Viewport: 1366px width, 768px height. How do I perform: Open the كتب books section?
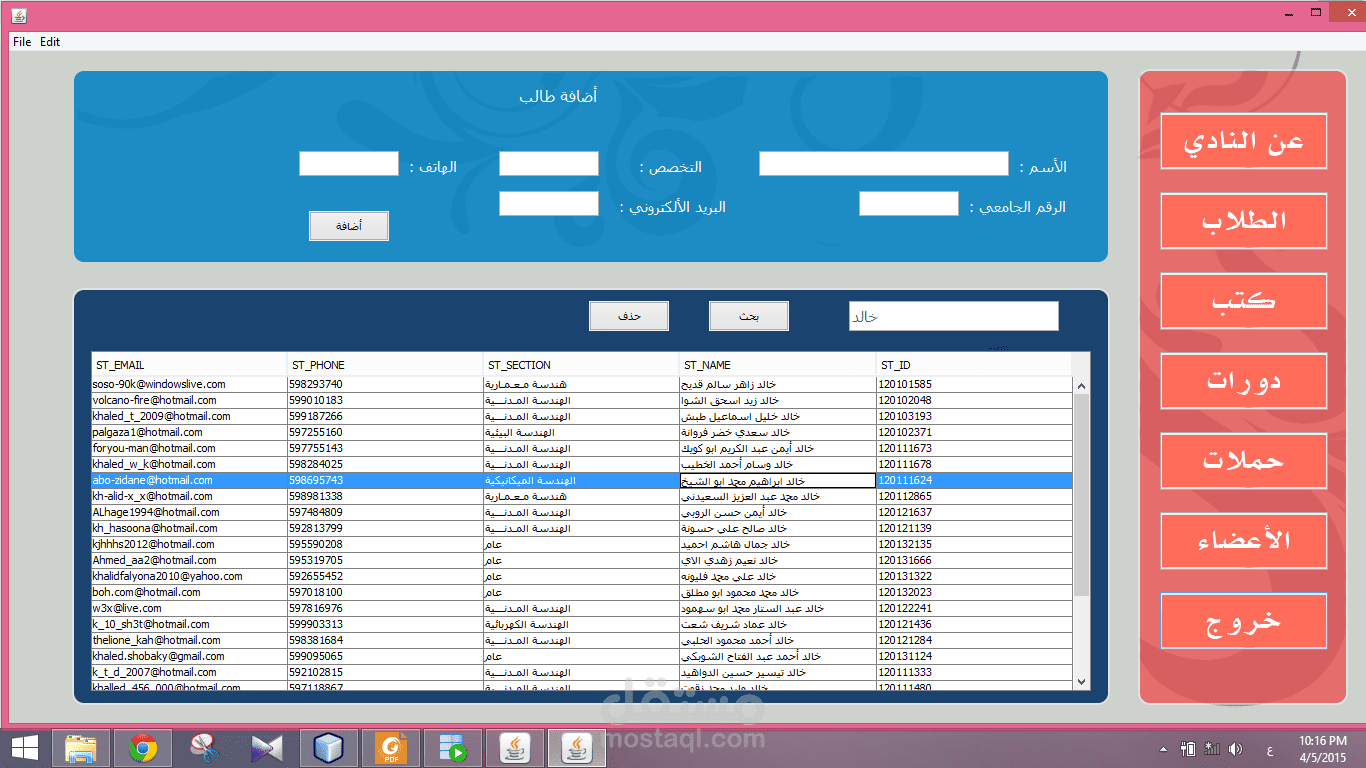click(x=1244, y=301)
